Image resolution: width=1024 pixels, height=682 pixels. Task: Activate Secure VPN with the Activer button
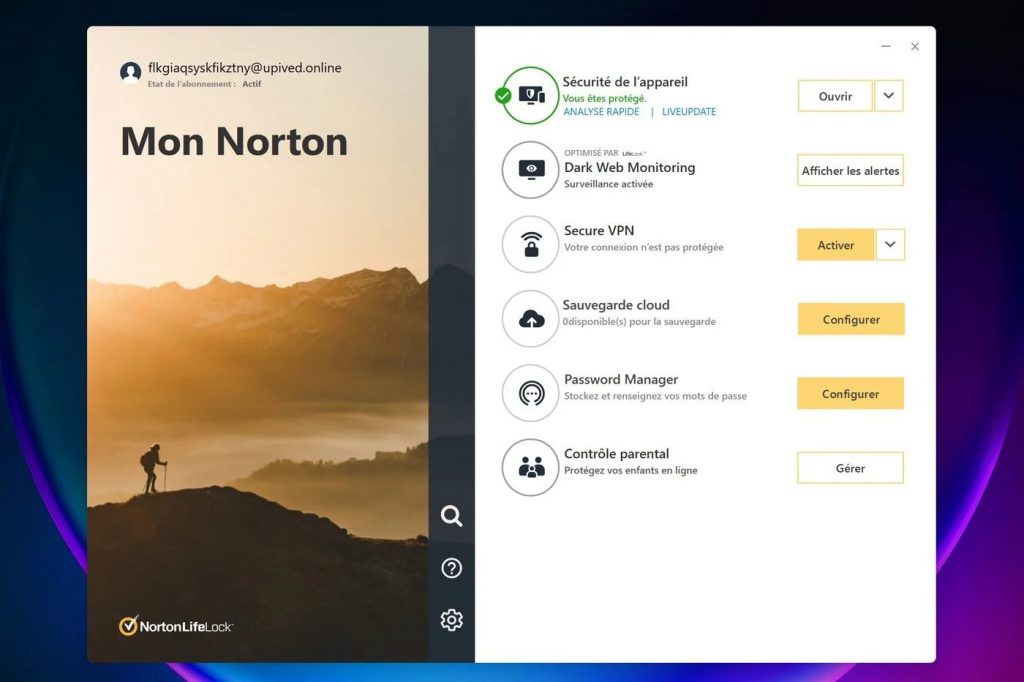(x=835, y=245)
